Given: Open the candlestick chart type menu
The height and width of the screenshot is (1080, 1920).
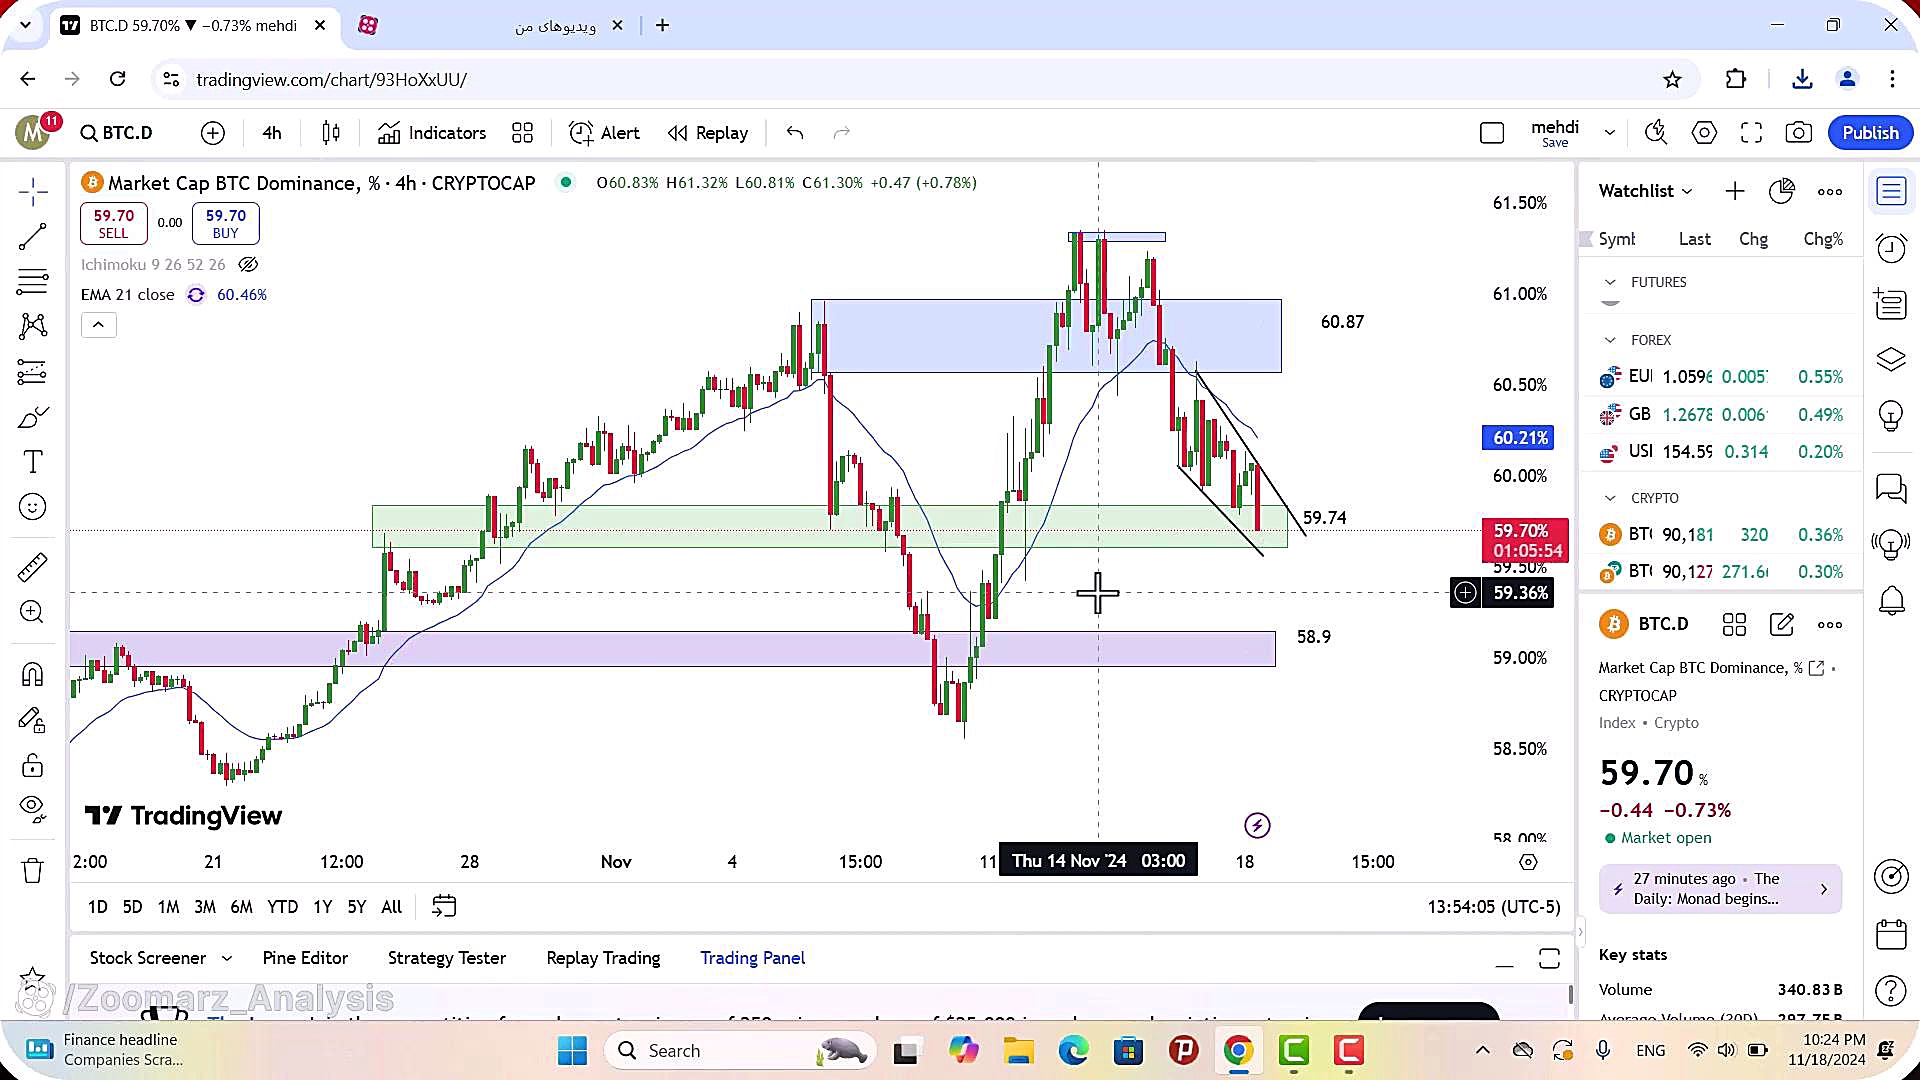Looking at the screenshot, I should click(331, 133).
